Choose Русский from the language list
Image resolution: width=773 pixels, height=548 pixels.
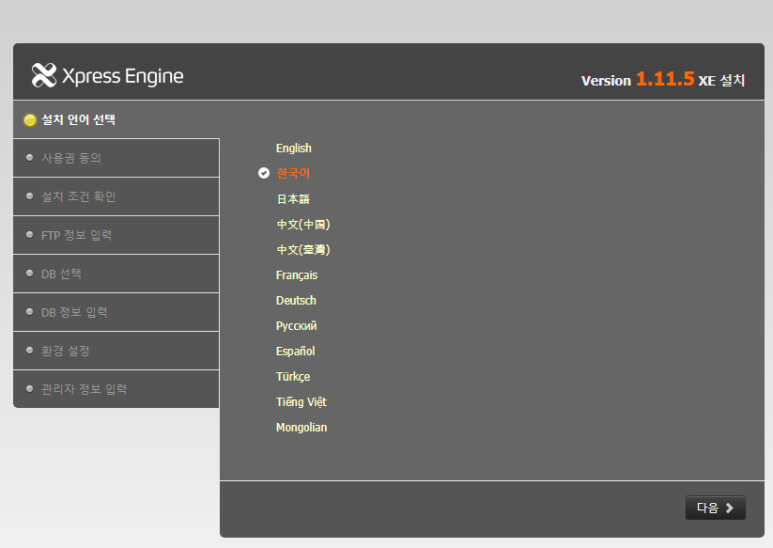(296, 326)
